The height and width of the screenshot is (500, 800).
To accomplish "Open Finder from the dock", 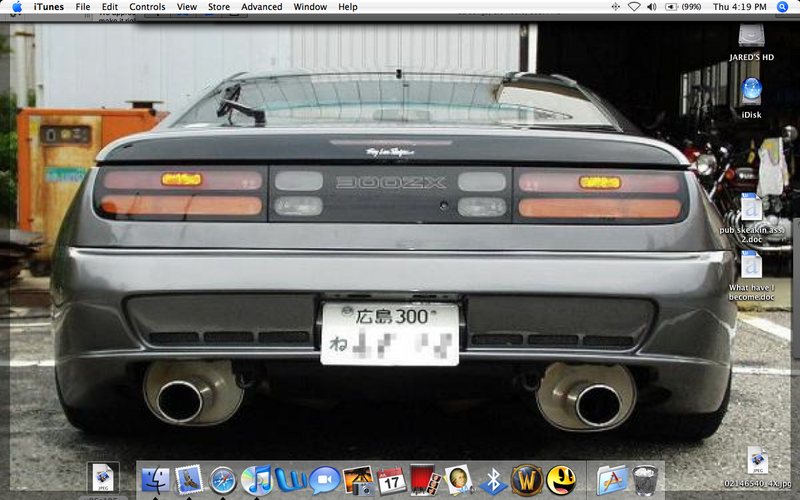I will pyautogui.click(x=156, y=480).
